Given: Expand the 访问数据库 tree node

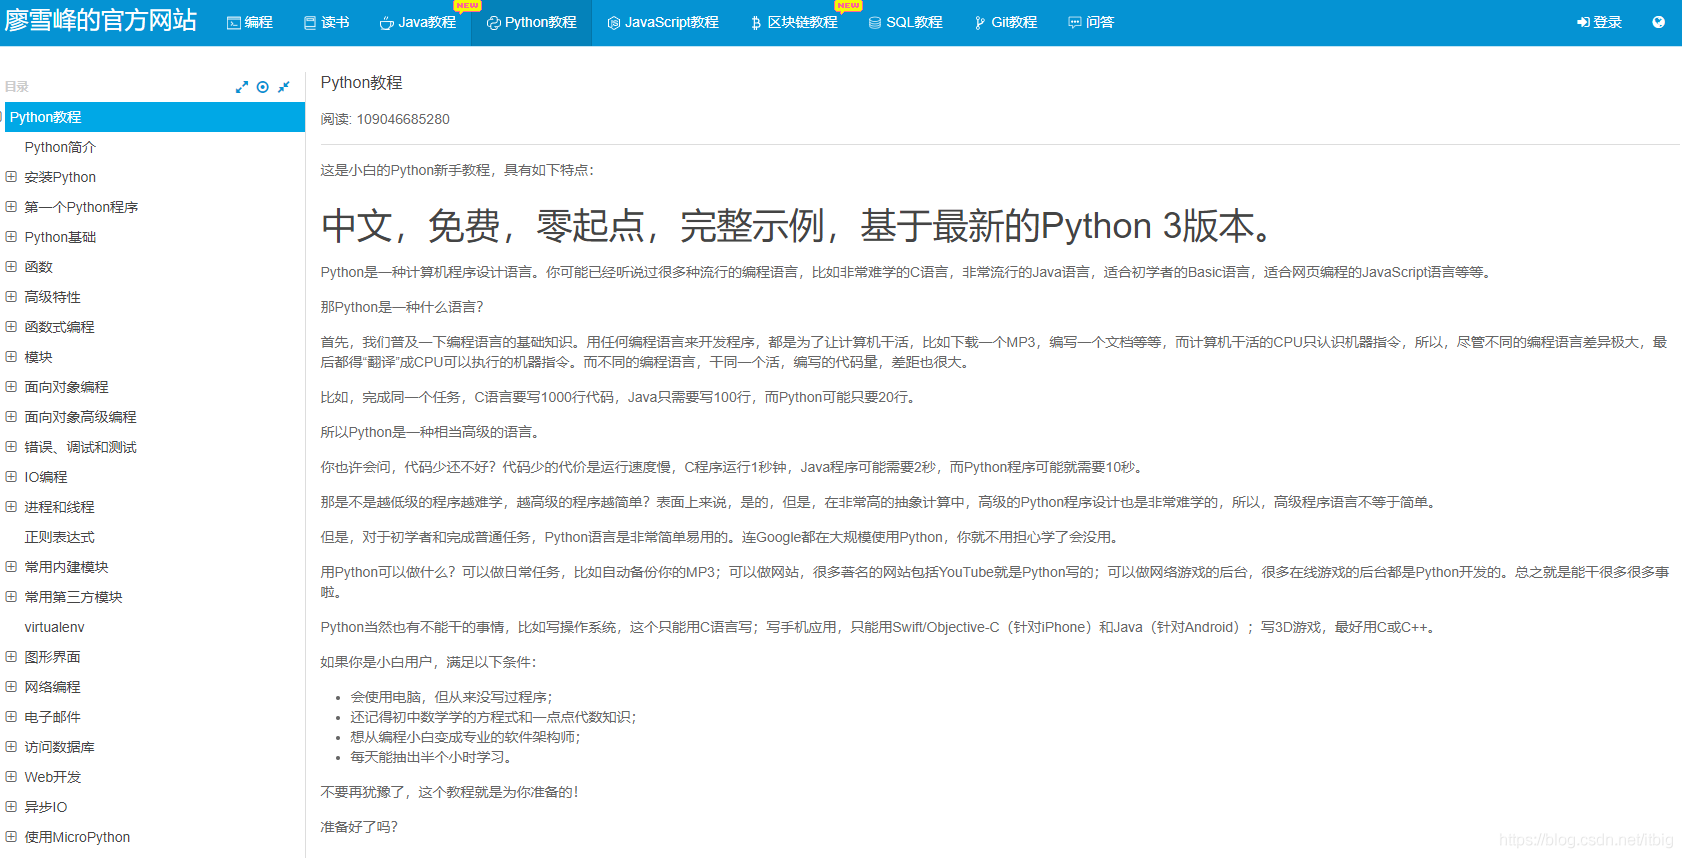Looking at the screenshot, I should [11, 746].
